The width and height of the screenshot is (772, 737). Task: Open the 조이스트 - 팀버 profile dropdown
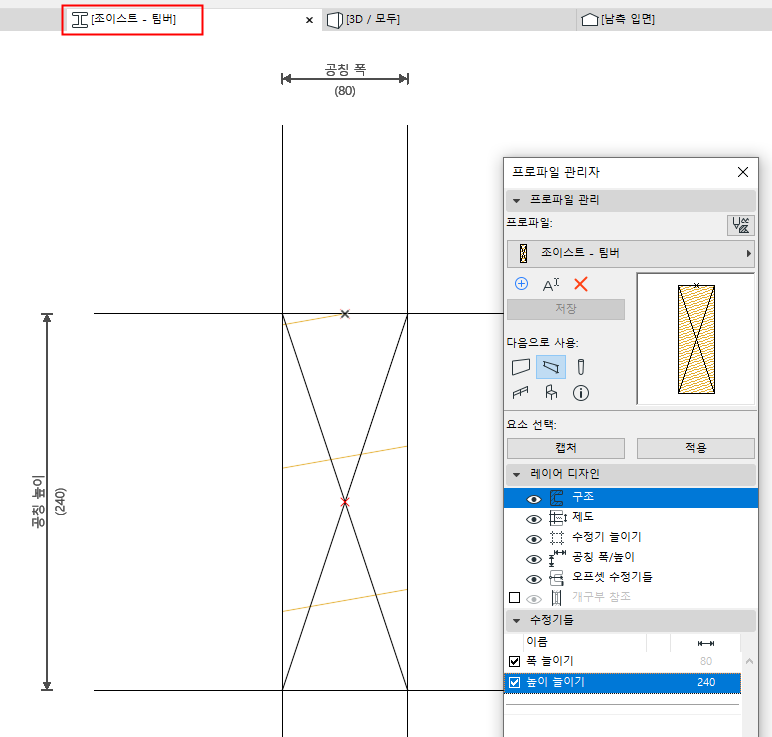[631, 254]
